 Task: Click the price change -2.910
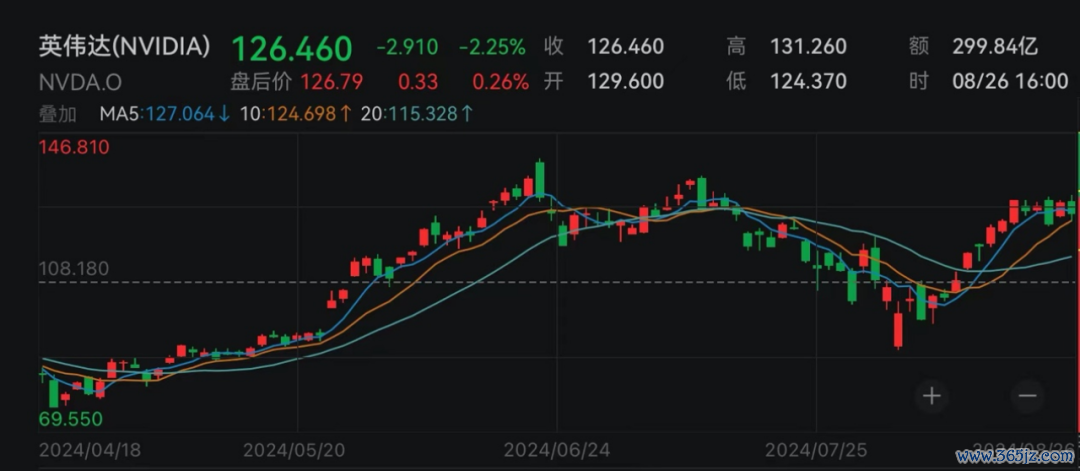click(x=407, y=47)
